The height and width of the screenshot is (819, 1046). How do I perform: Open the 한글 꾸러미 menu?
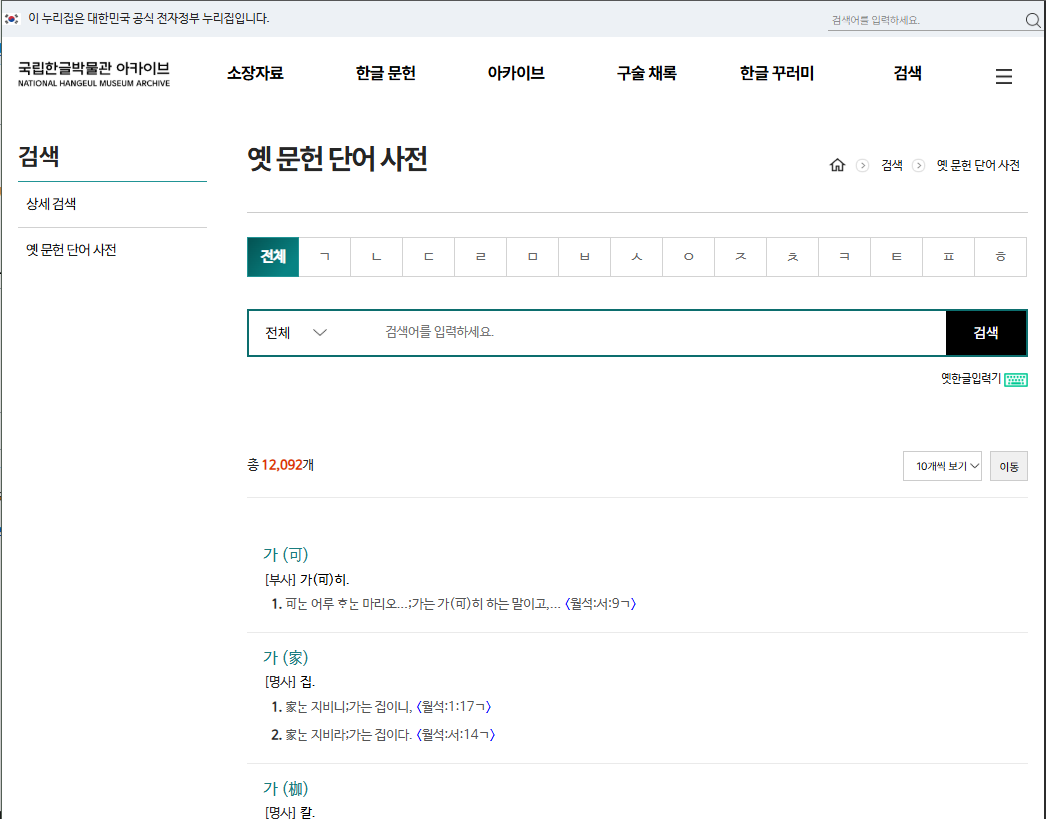click(777, 73)
